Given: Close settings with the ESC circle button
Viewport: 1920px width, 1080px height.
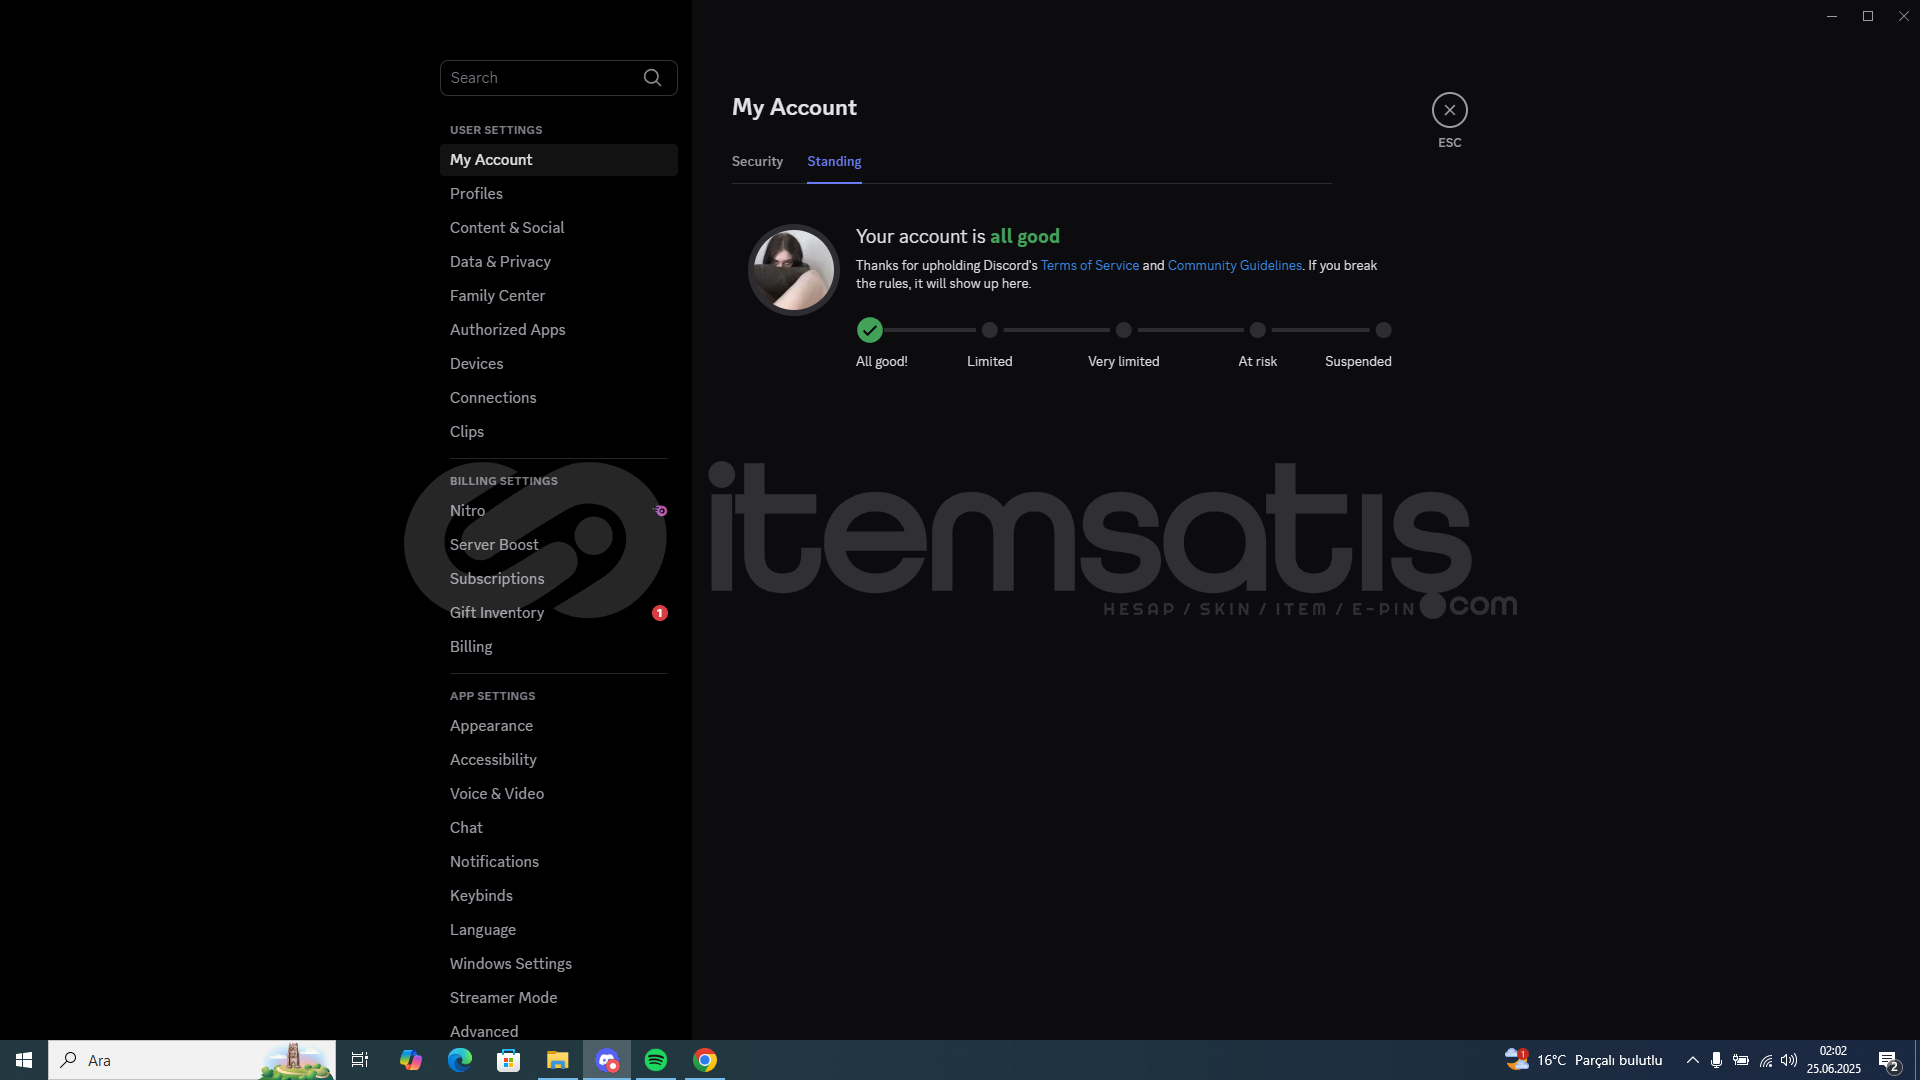Looking at the screenshot, I should [x=1449, y=110].
